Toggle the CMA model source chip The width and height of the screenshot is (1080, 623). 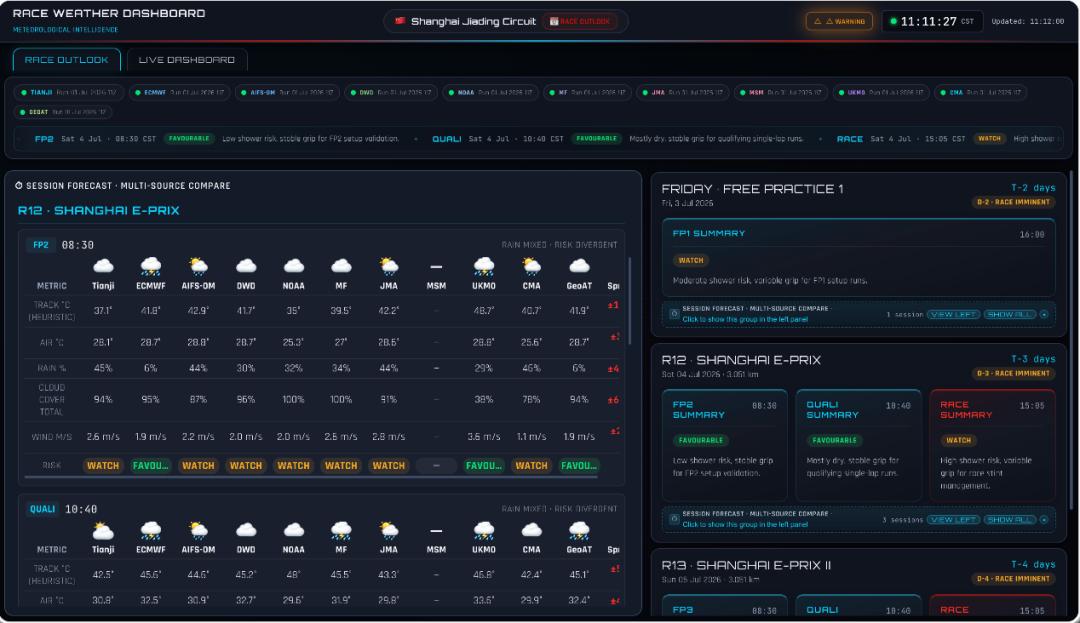[981, 92]
